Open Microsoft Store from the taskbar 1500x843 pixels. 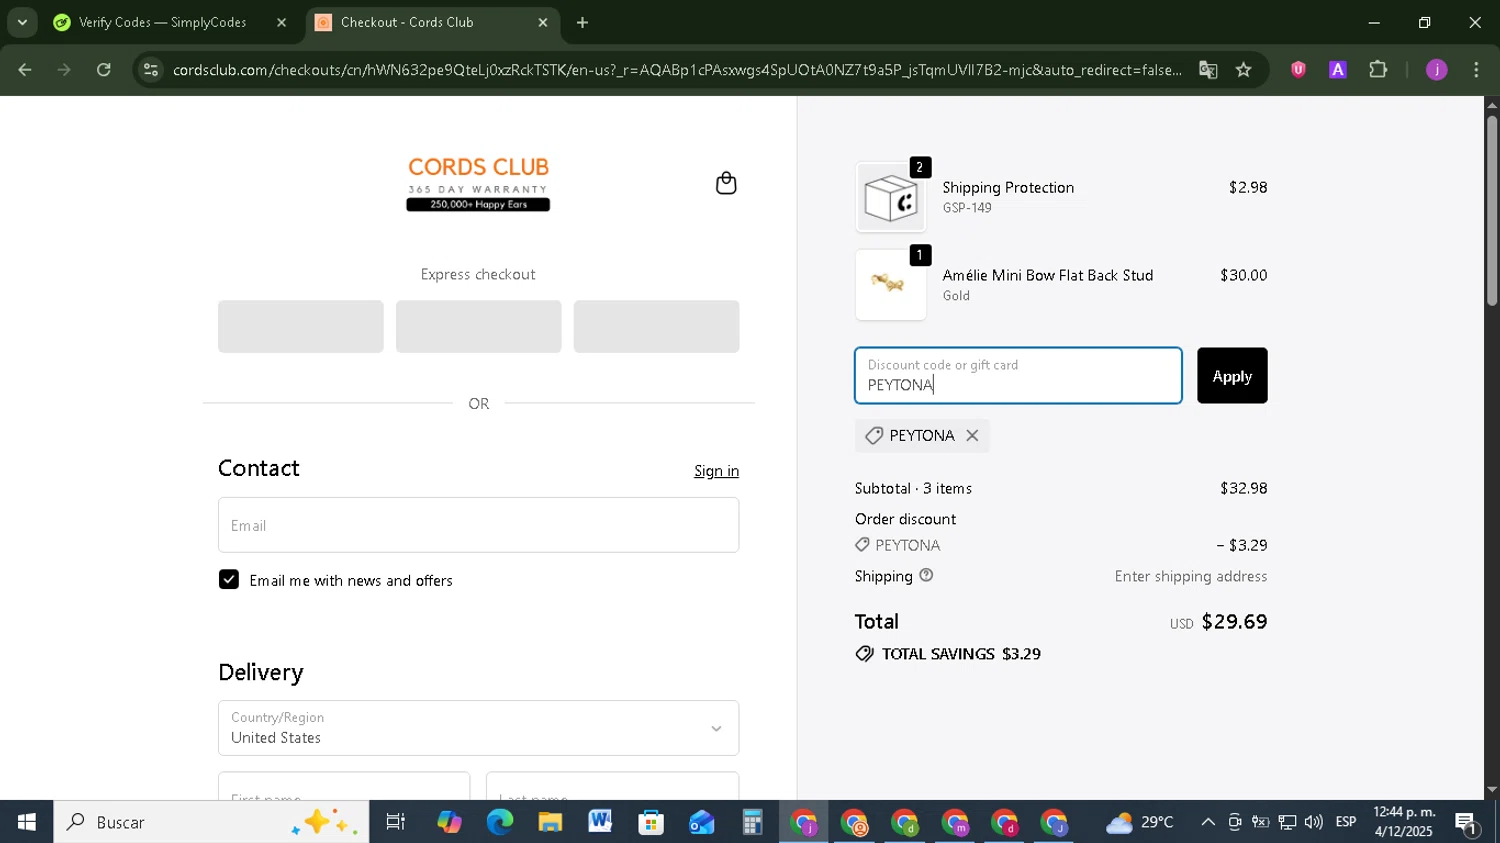pos(651,822)
